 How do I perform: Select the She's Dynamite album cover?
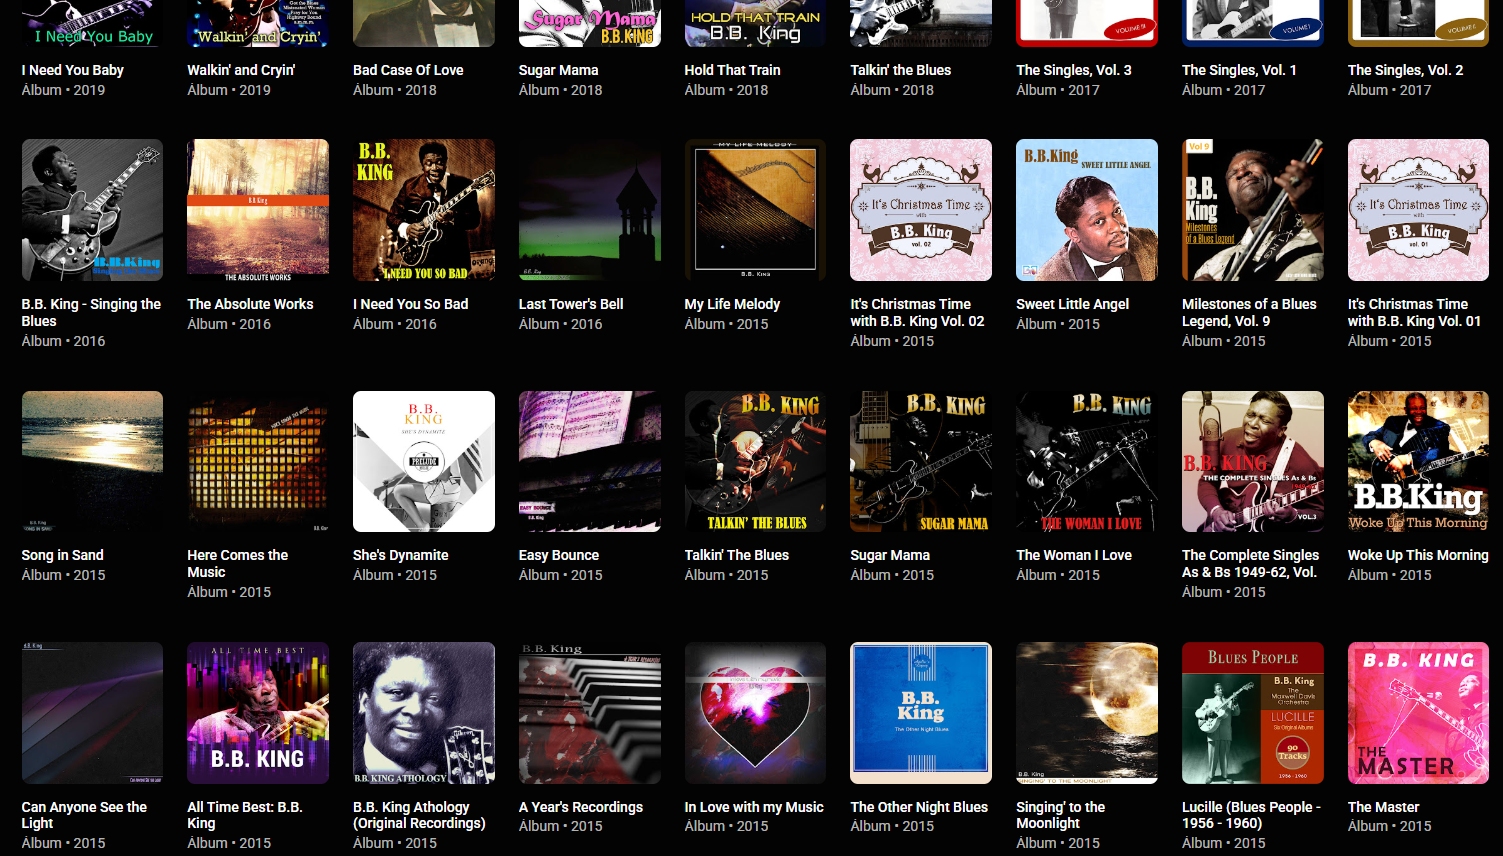pyautogui.click(x=424, y=461)
